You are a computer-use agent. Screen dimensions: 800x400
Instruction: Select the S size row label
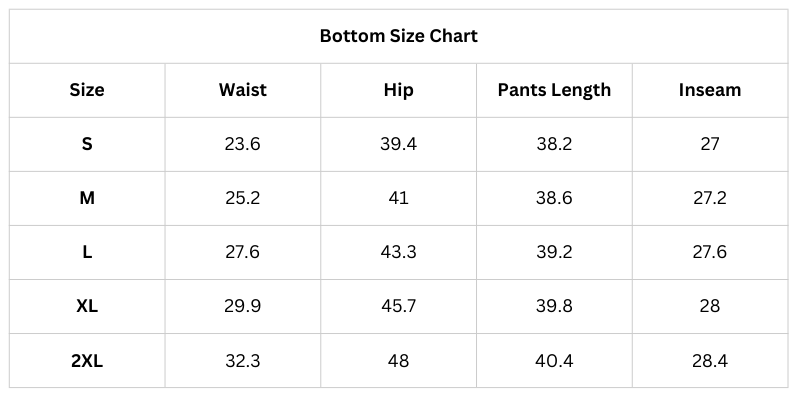(x=87, y=144)
